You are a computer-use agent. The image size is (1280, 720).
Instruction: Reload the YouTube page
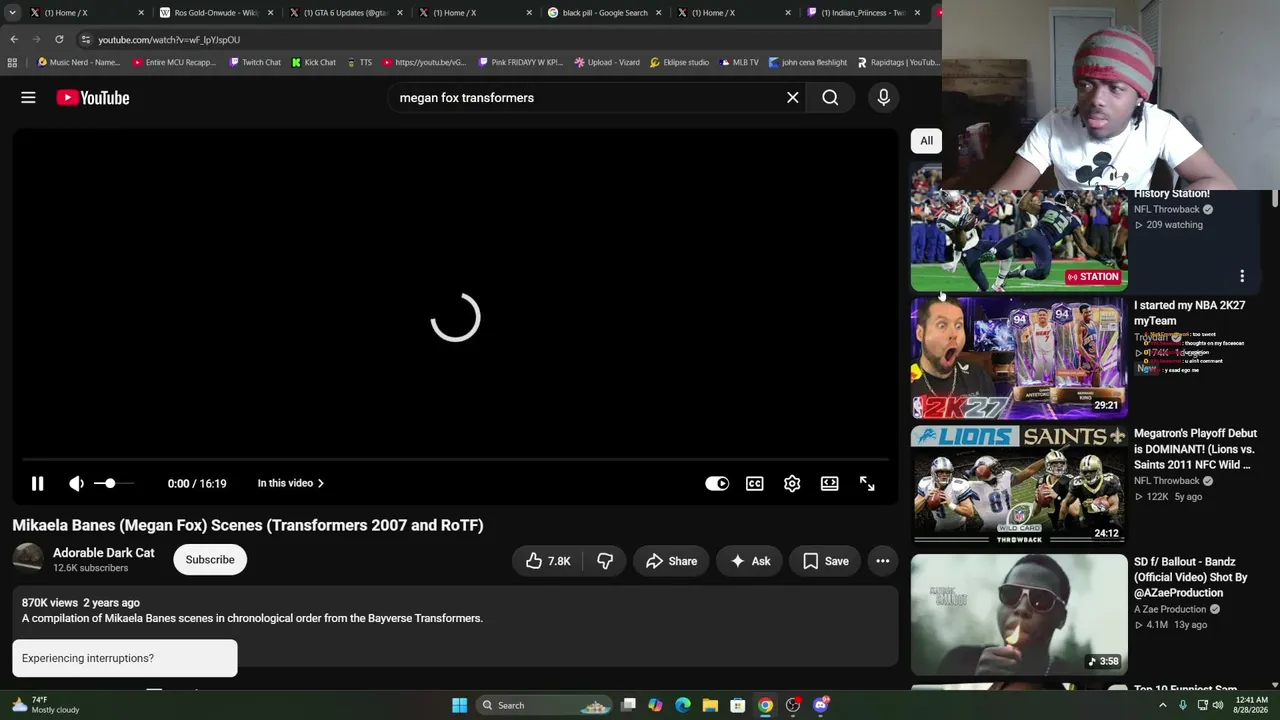point(59,39)
